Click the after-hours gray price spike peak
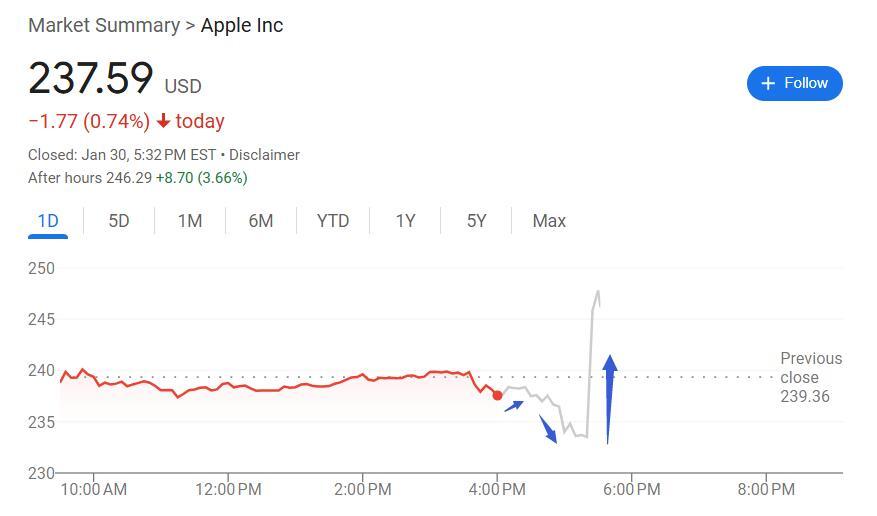The height and width of the screenshot is (516, 877). click(598, 292)
